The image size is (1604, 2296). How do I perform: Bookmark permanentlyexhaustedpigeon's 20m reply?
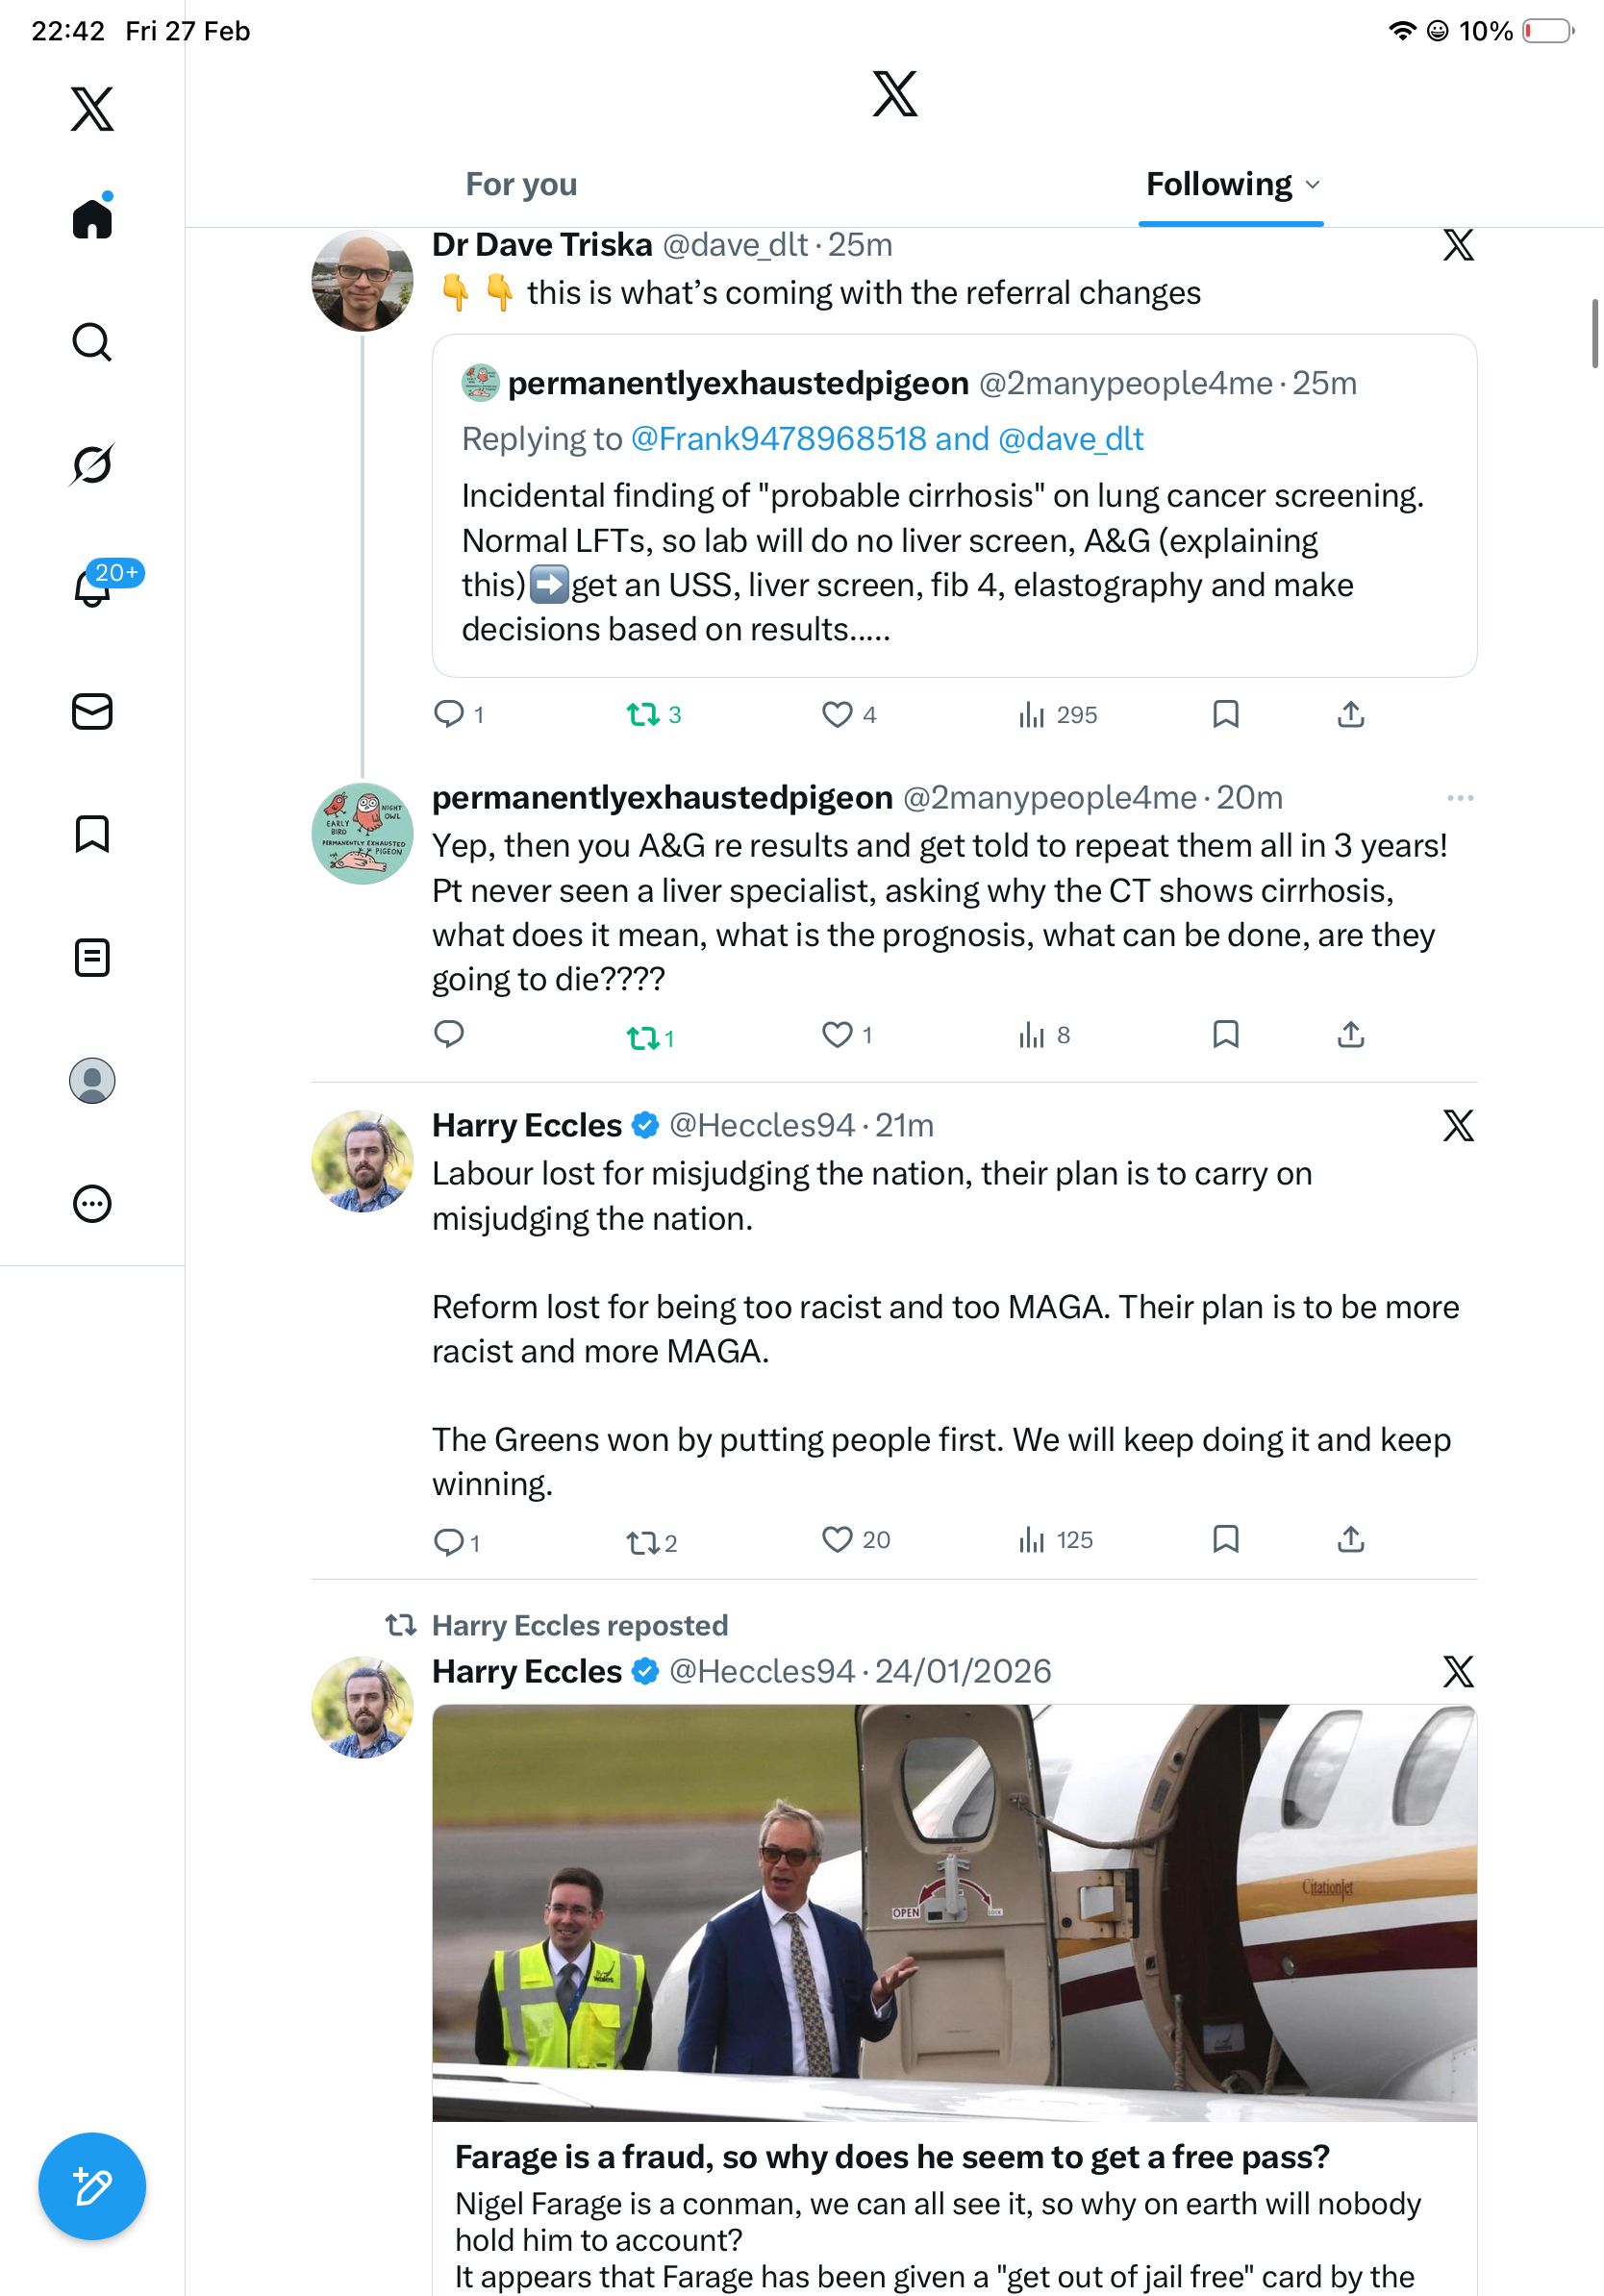pyautogui.click(x=1226, y=1034)
